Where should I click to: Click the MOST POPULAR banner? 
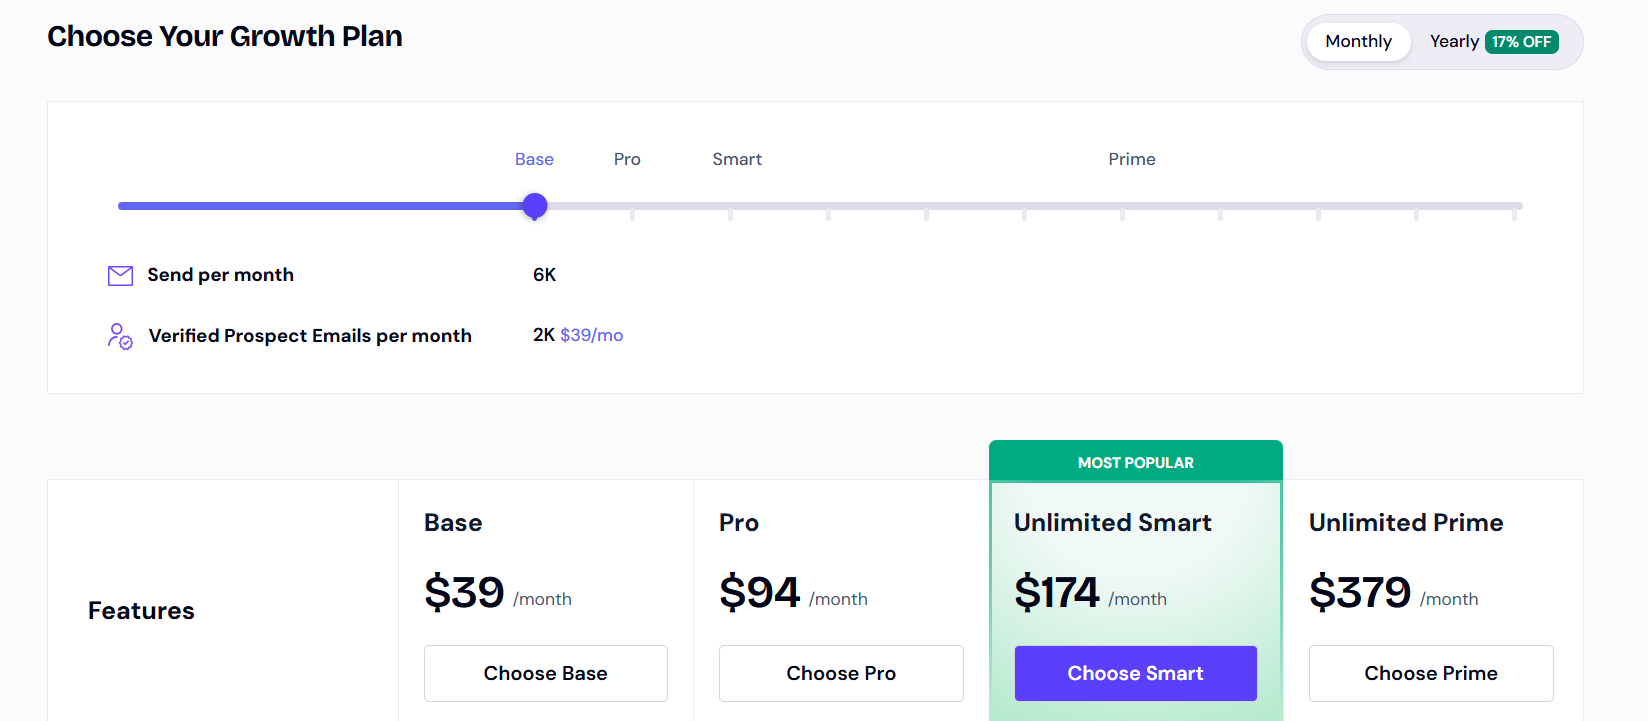pyautogui.click(x=1135, y=462)
